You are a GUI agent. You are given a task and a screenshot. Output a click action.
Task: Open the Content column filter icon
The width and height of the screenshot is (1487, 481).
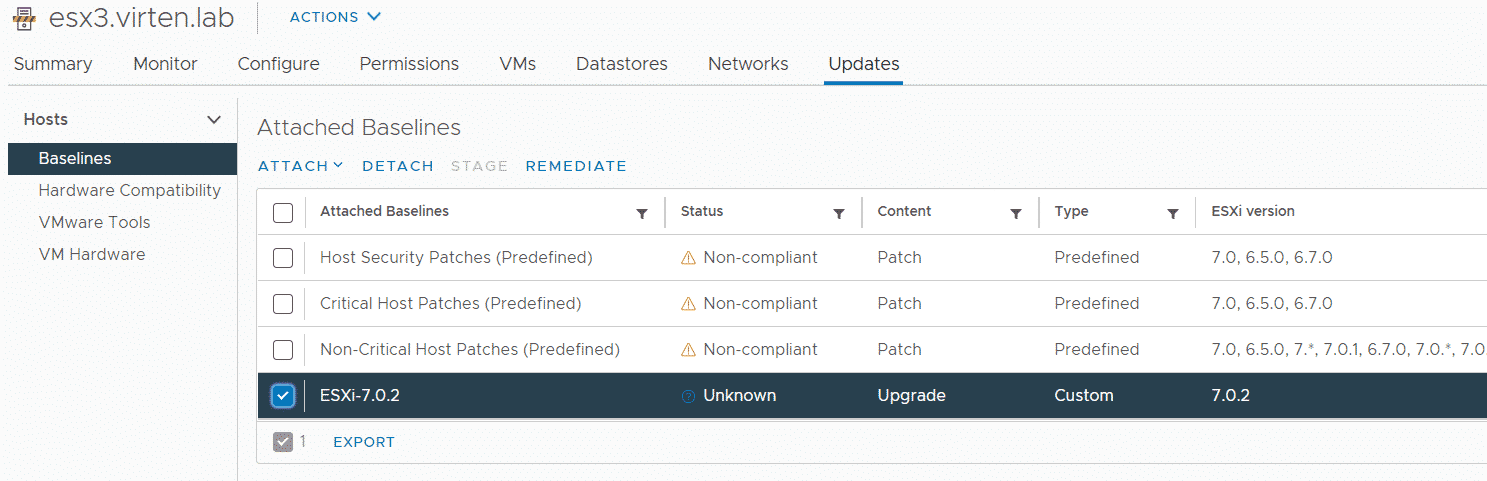click(1016, 213)
